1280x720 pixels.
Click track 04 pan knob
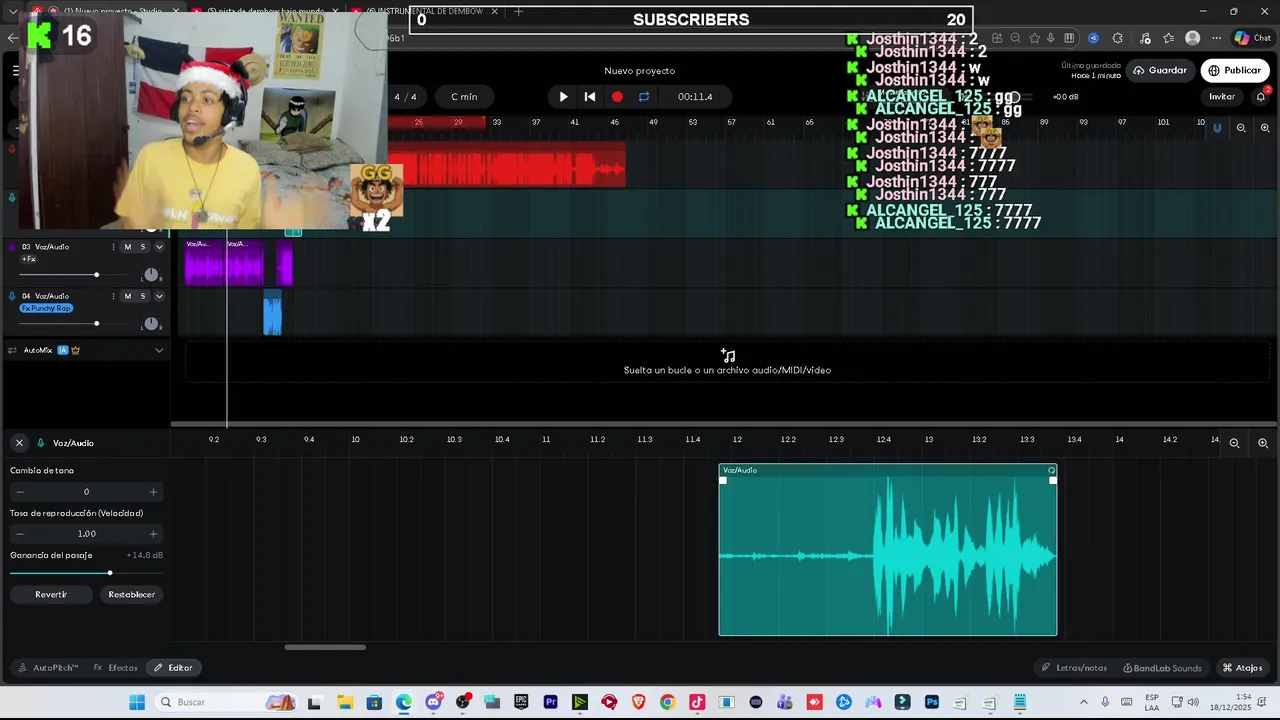pyautogui.click(x=151, y=323)
